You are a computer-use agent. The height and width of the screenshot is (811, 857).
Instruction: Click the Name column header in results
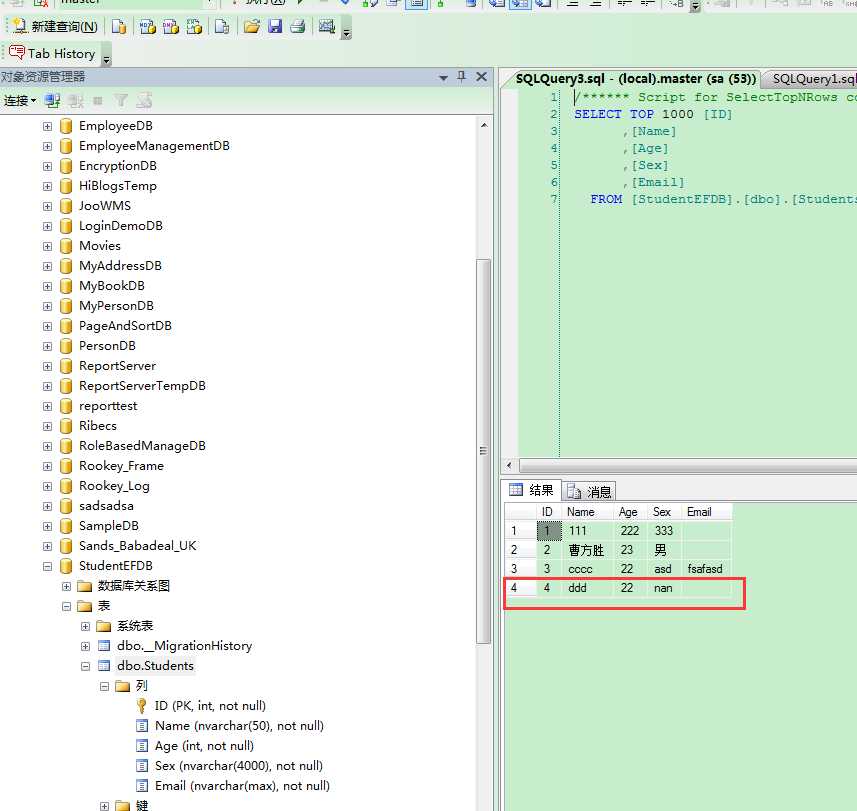pos(587,512)
